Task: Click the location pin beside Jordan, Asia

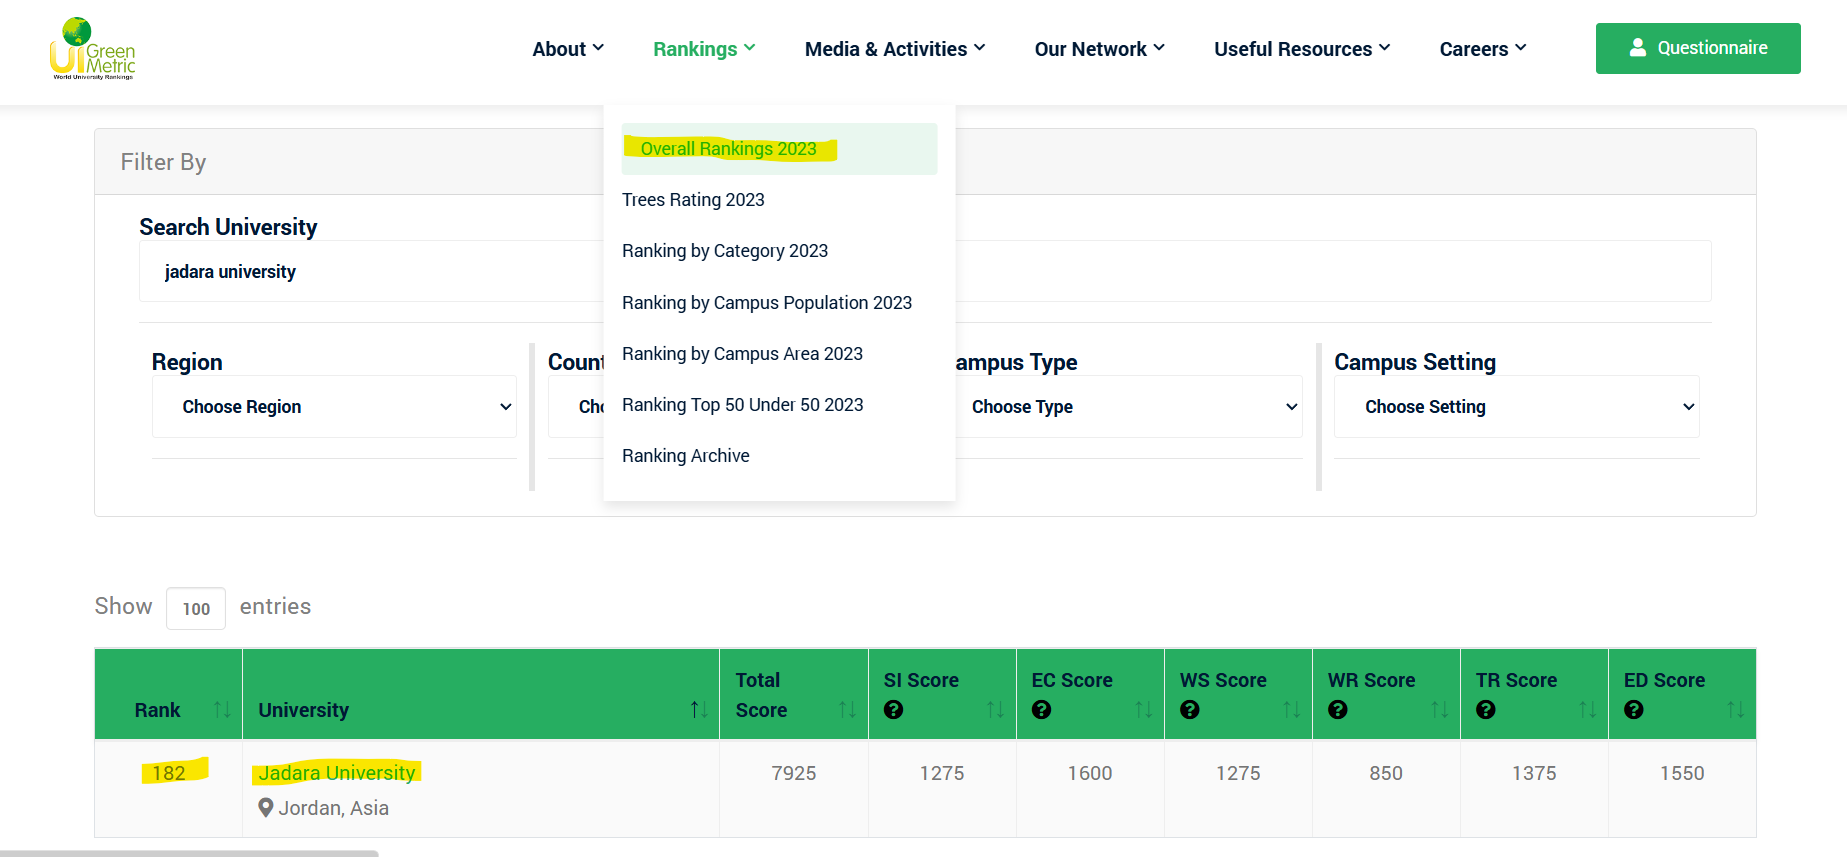Action: pos(265,808)
